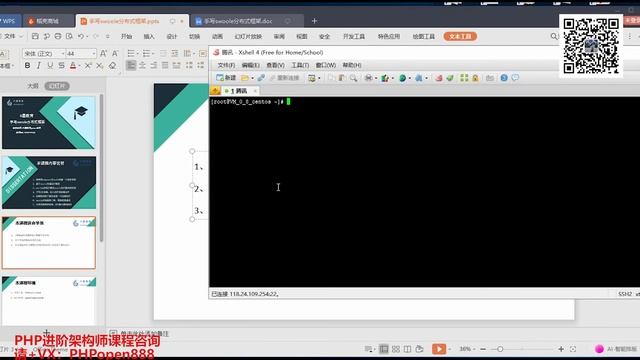The width and height of the screenshot is (640, 360).
Task: Click the WPS save icon
Action: (x=35, y=36)
